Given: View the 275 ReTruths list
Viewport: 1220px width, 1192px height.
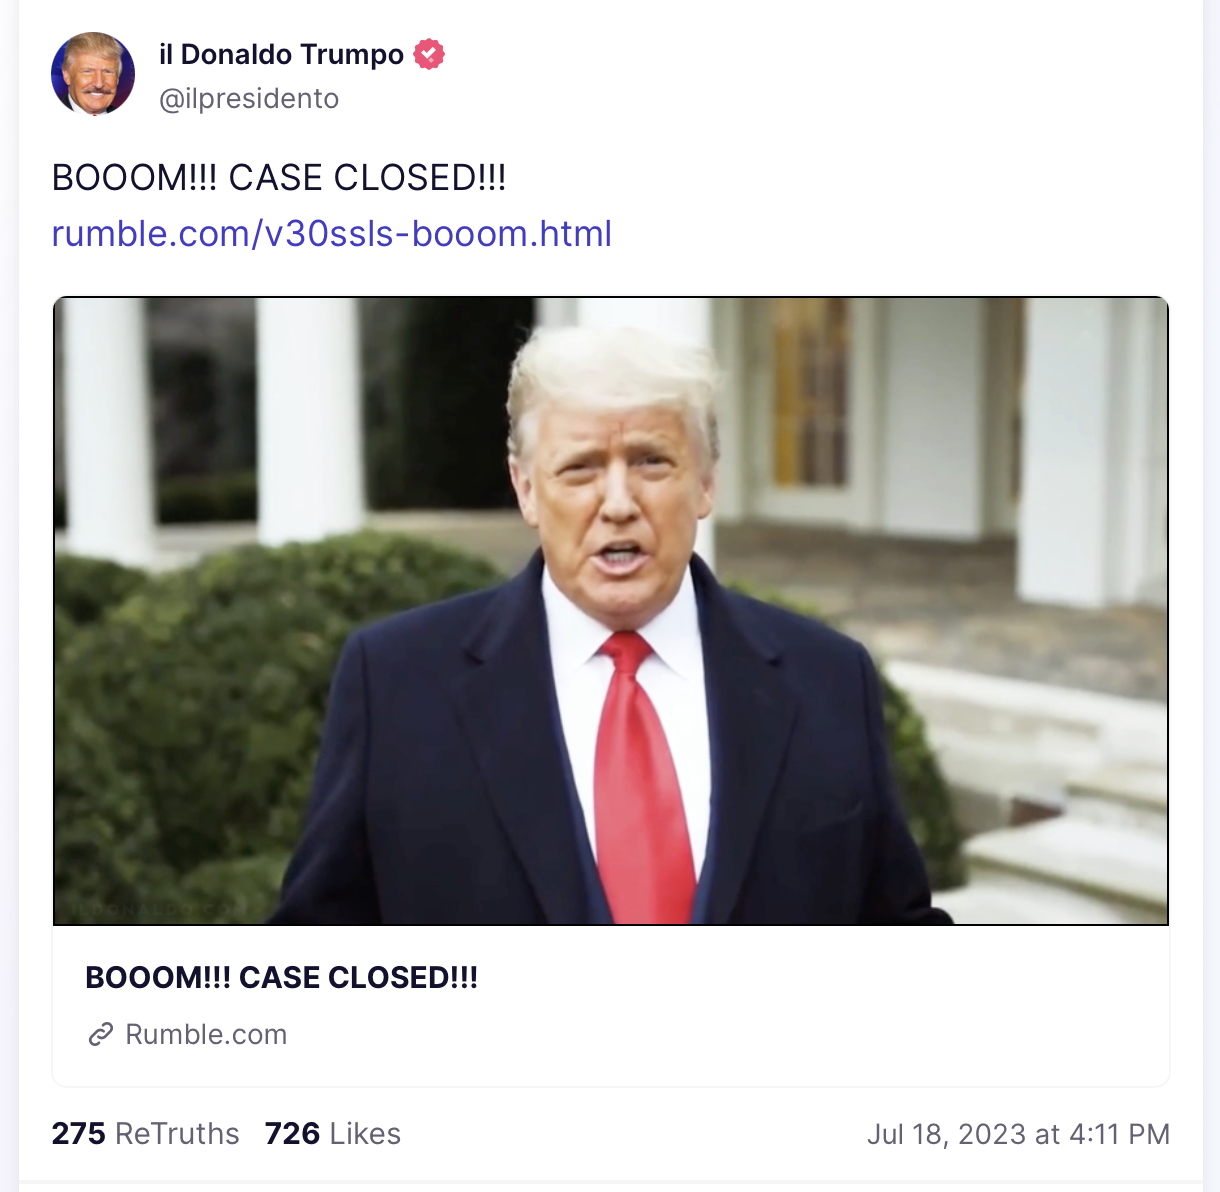Looking at the screenshot, I should [146, 1133].
